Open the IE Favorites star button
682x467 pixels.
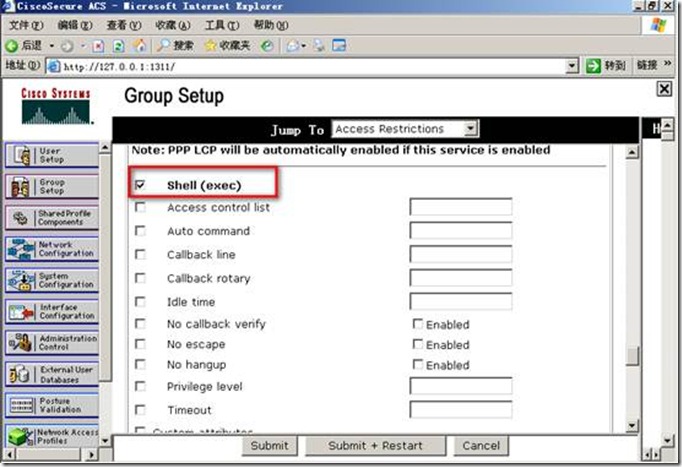click(227, 45)
